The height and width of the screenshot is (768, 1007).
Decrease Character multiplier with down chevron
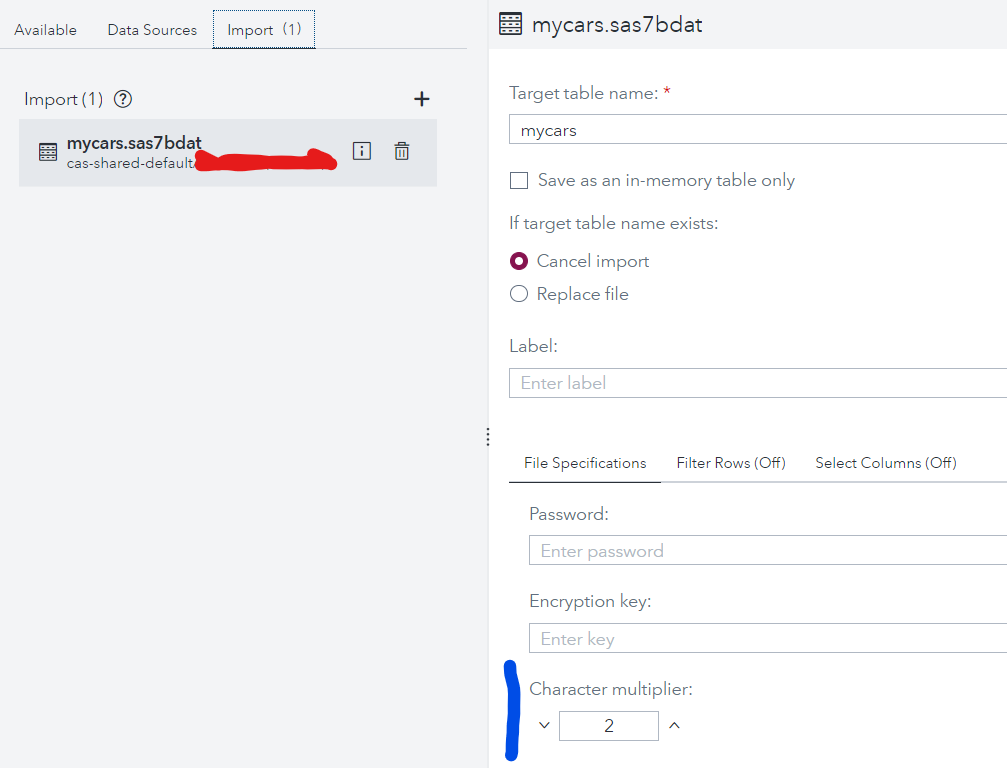(x=544, y=725)
